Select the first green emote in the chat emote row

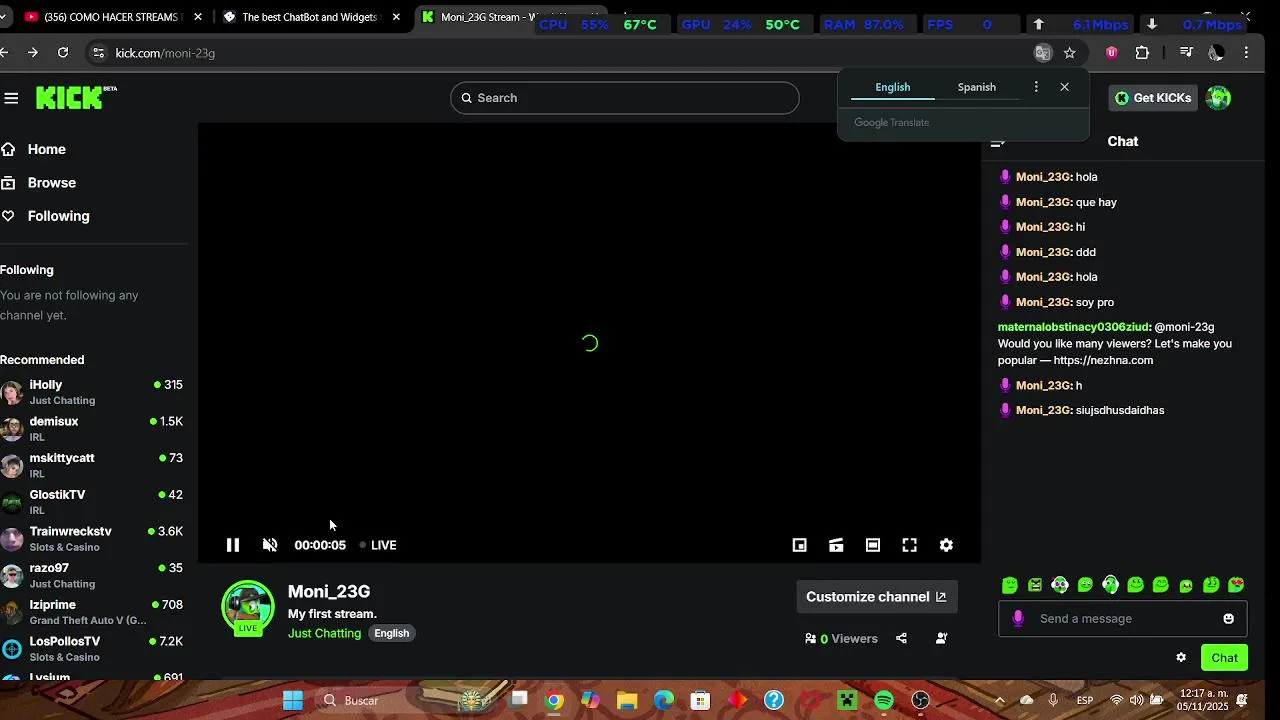point(1010,585)
